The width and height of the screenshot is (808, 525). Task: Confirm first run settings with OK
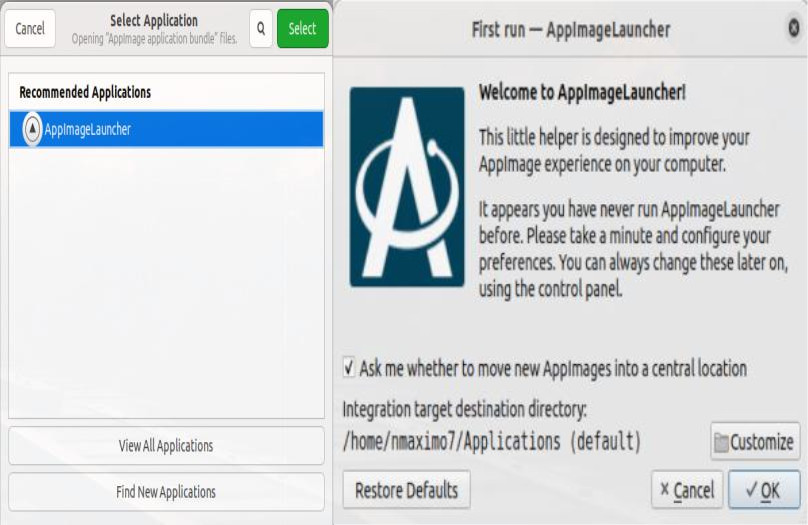click(764, 490)
